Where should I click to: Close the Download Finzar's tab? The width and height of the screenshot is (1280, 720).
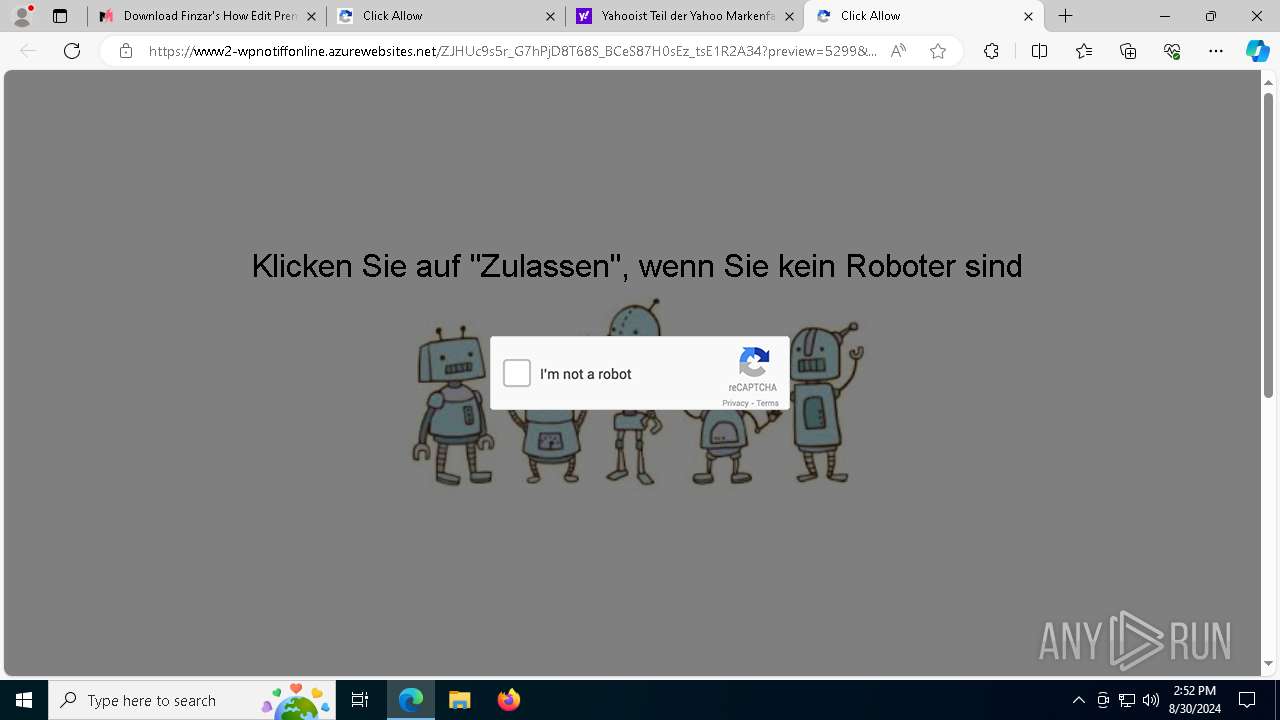click(311, 16)
